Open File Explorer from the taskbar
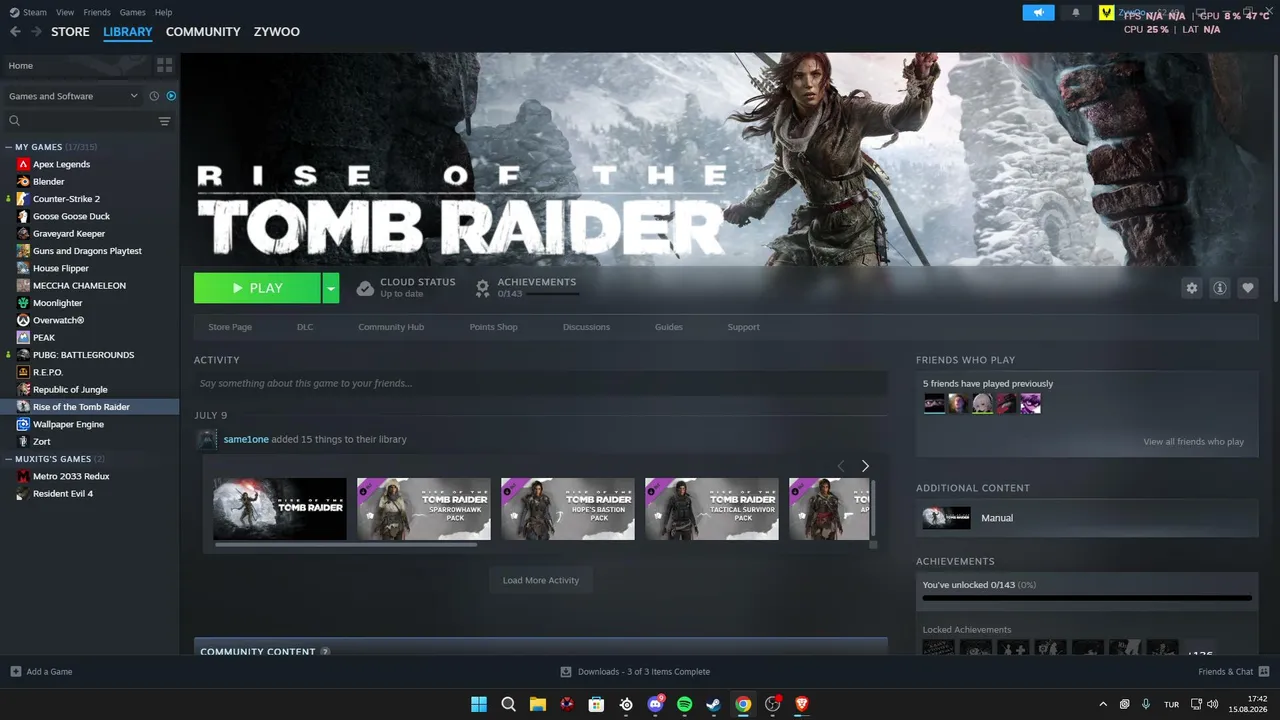This screenshot has width=1280, height=720. [538, 704]
